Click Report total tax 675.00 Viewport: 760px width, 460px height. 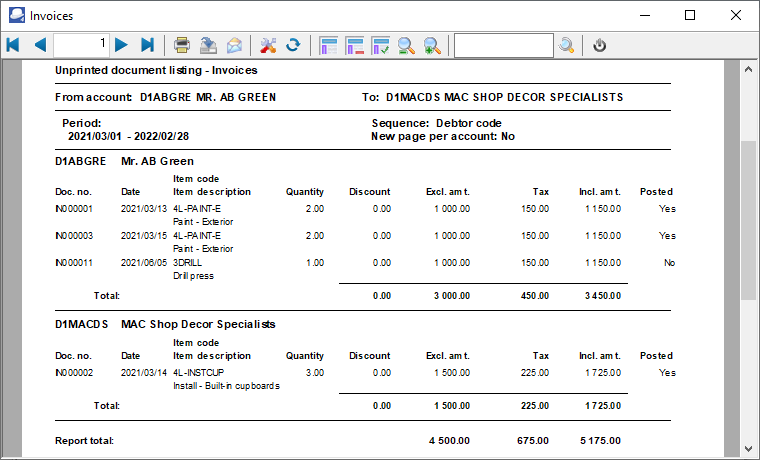point(533,441)
